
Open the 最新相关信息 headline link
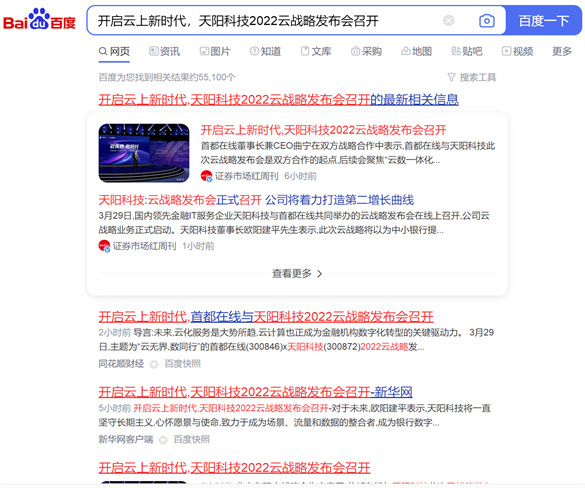(278, 100)
